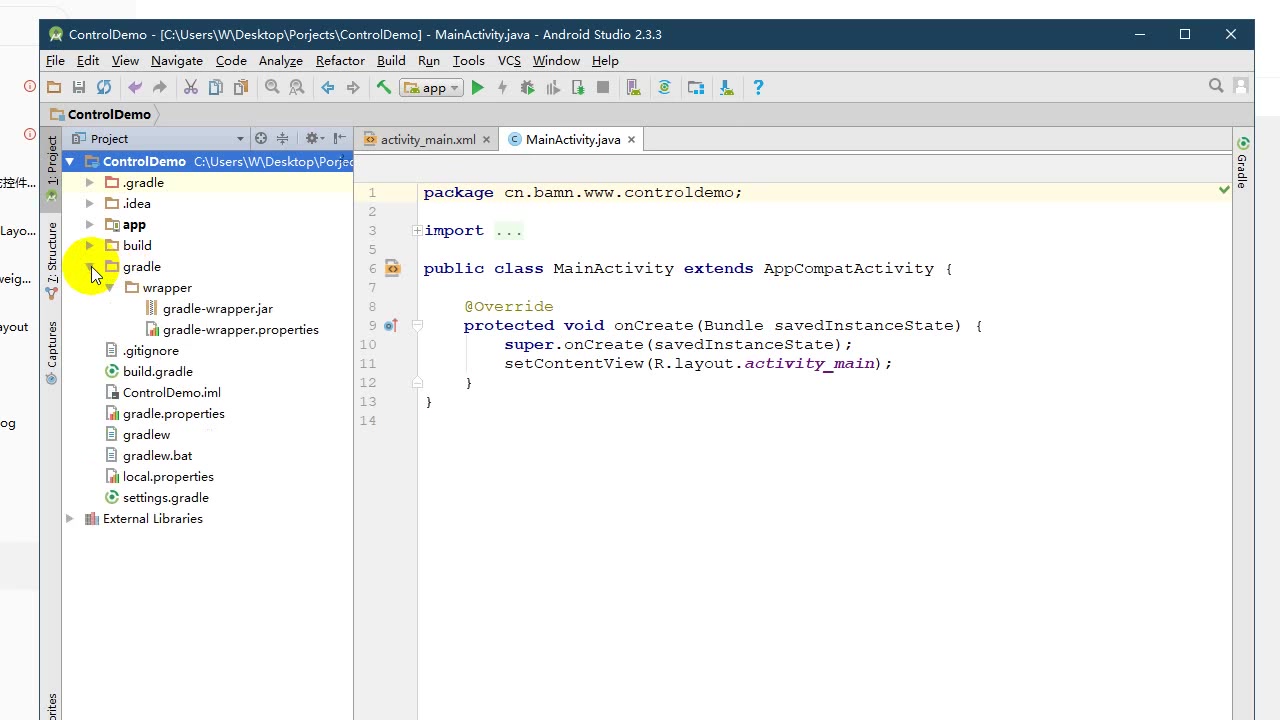Run the app with the green play icon
The width and height of the screenshot is (1280, 720).
(478, 88)
